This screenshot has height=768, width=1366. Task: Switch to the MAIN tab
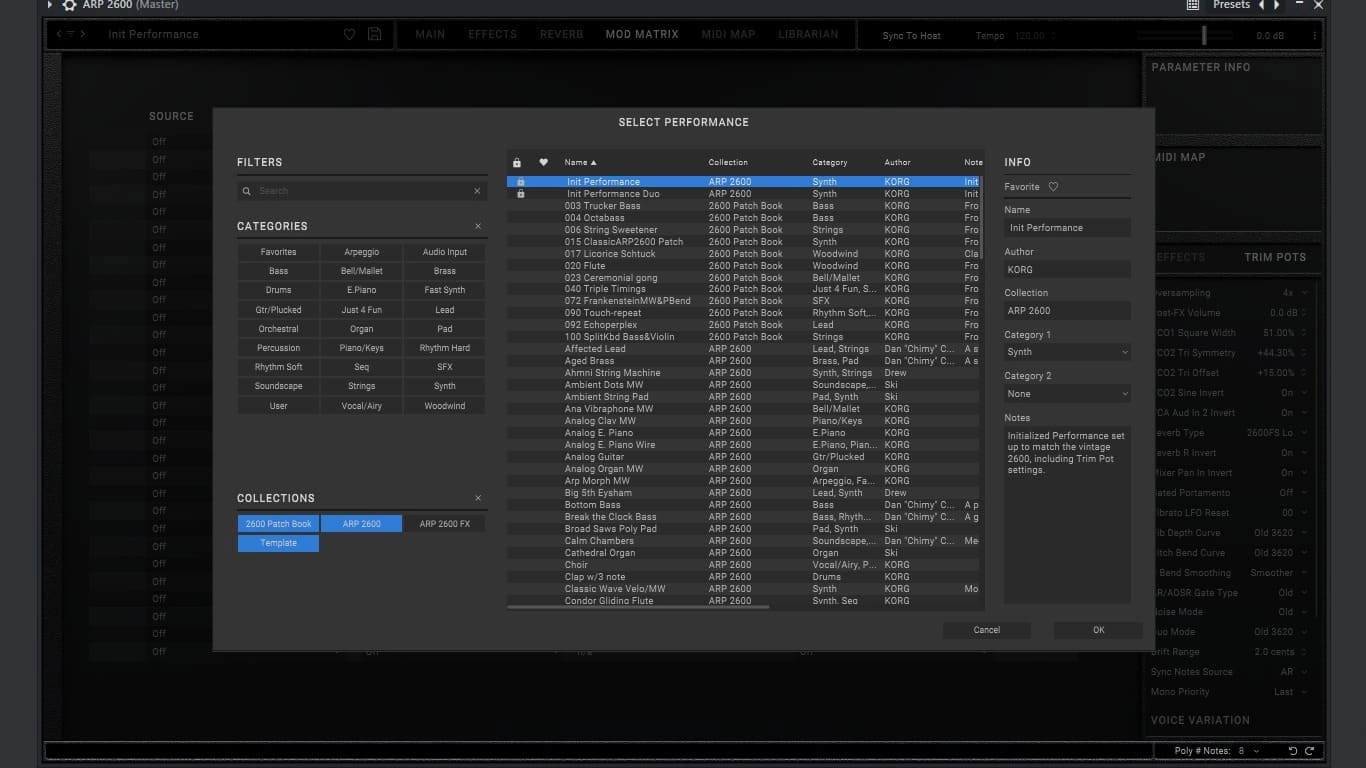point(430,34)
